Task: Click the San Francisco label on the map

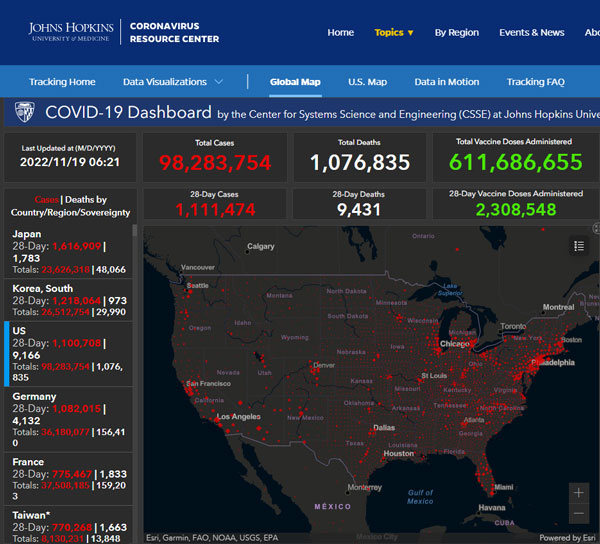Action: pyautogui.click(x=209, y=383)
